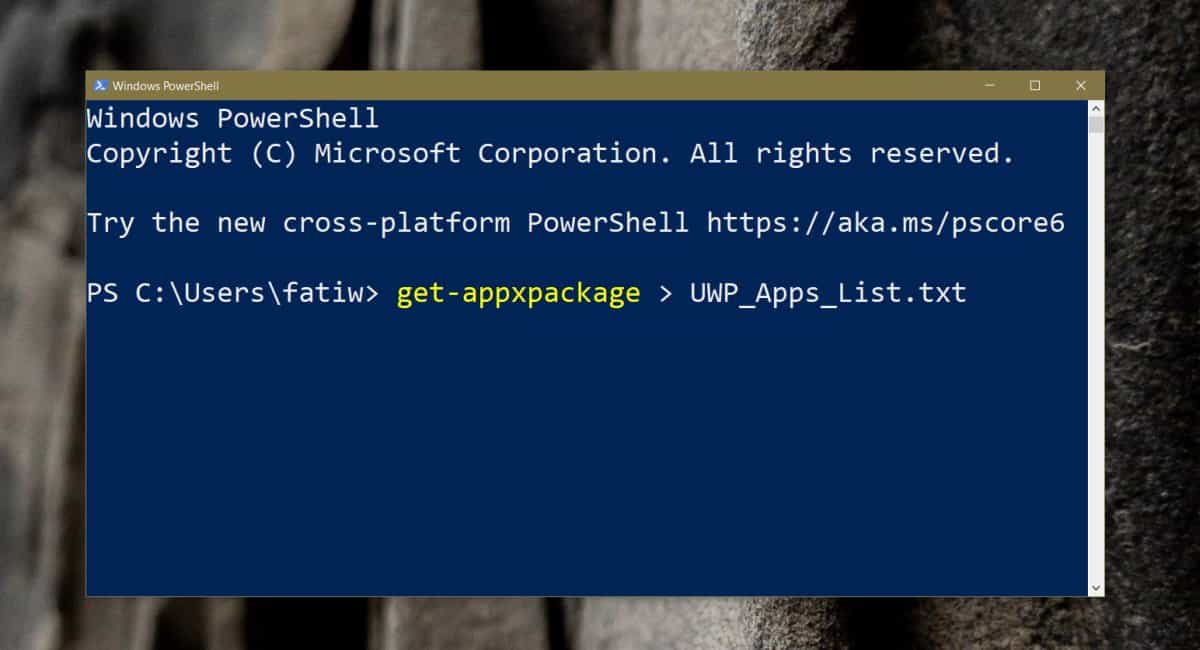
Task: Click the UWP_Apps_List.txt filename
Action: point(827,292)
